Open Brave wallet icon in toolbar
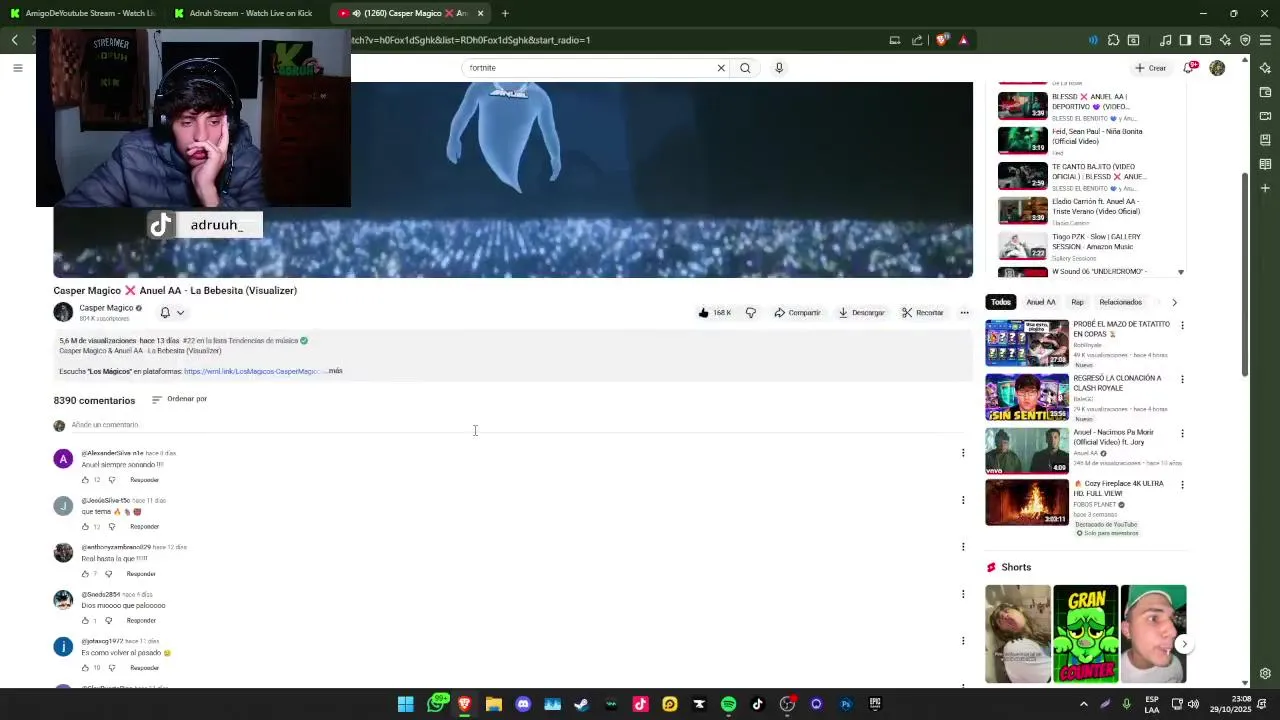 tap(1205, 40)
